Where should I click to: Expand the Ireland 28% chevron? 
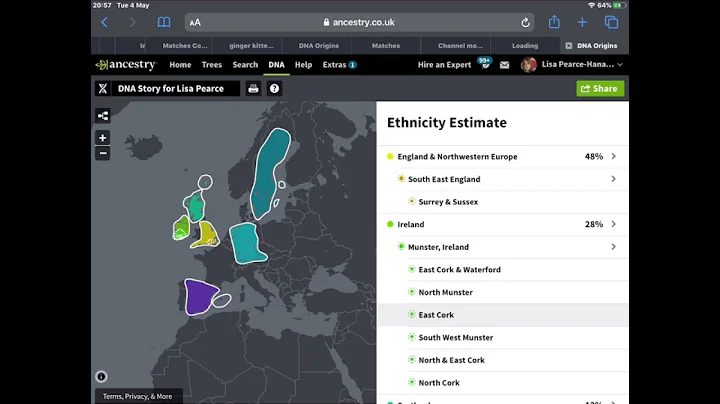(613, 224)
